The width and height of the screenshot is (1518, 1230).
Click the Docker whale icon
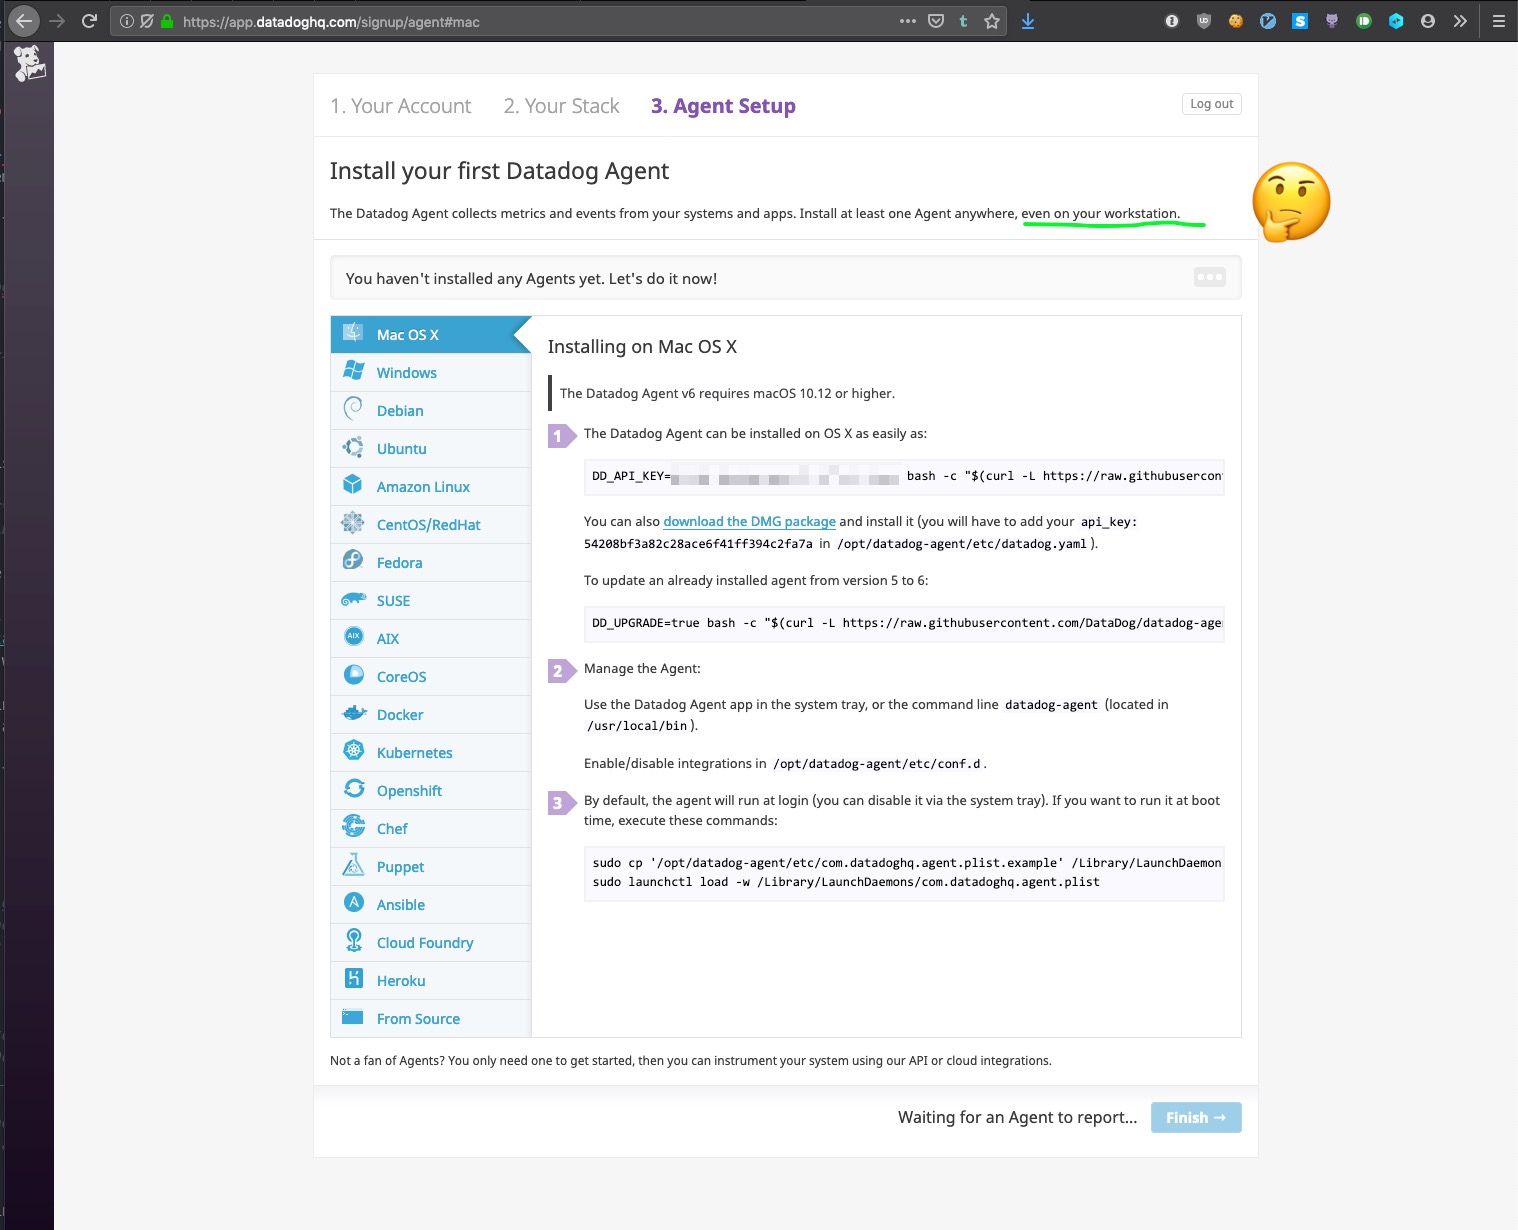click(x=354, y=713)
